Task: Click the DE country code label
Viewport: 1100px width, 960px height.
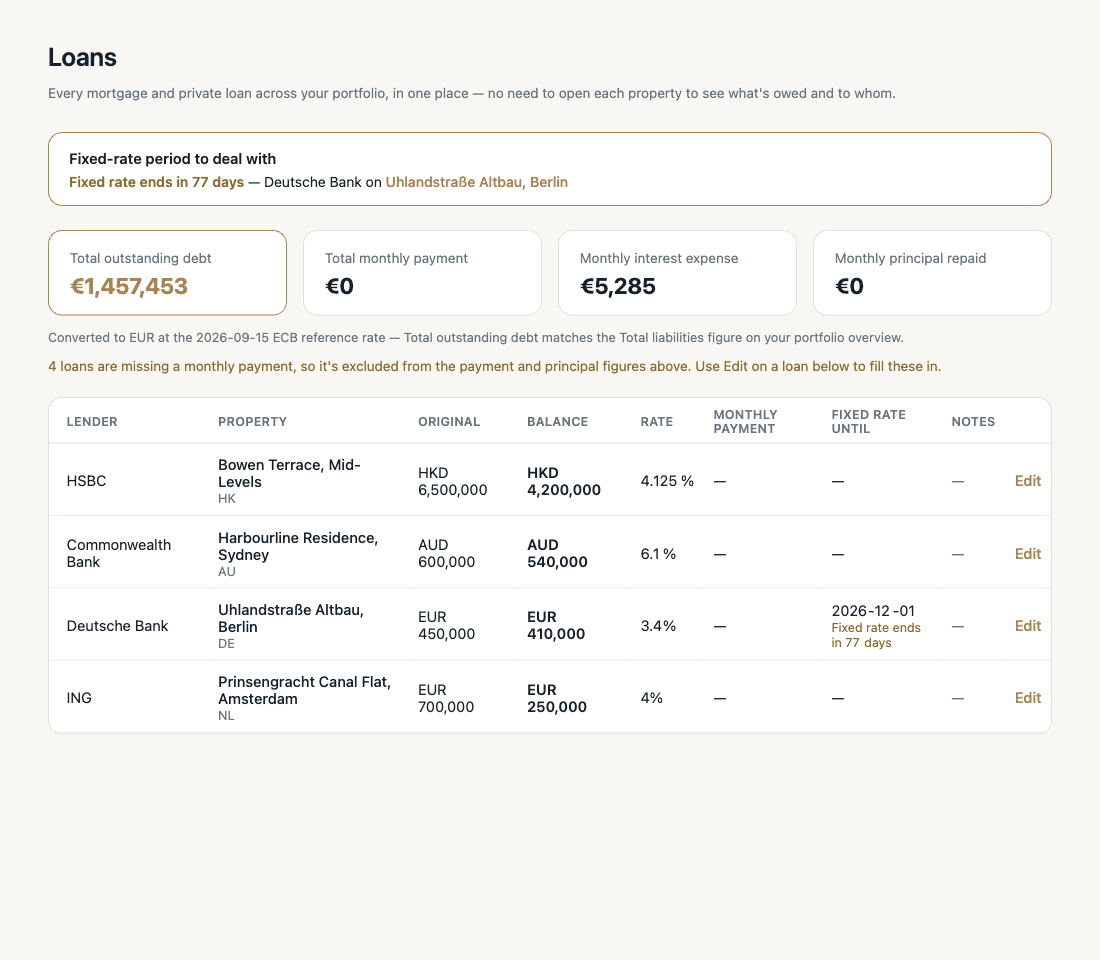Action: point(226,644)
